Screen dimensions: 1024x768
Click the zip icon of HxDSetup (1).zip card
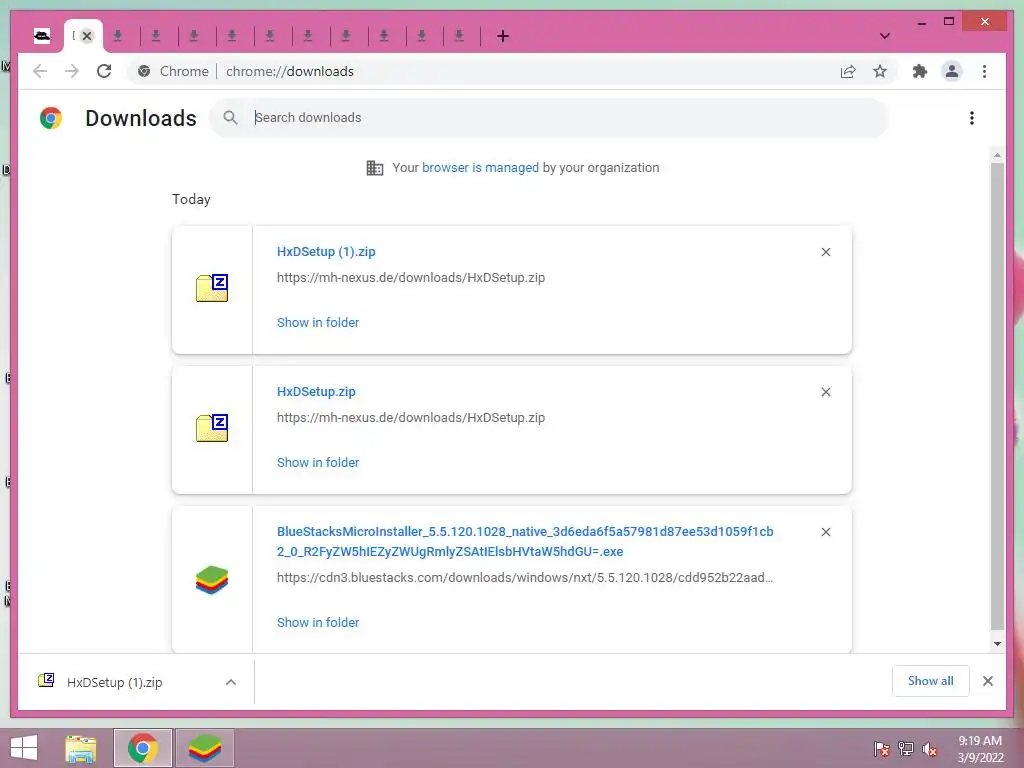coord(212,288)
